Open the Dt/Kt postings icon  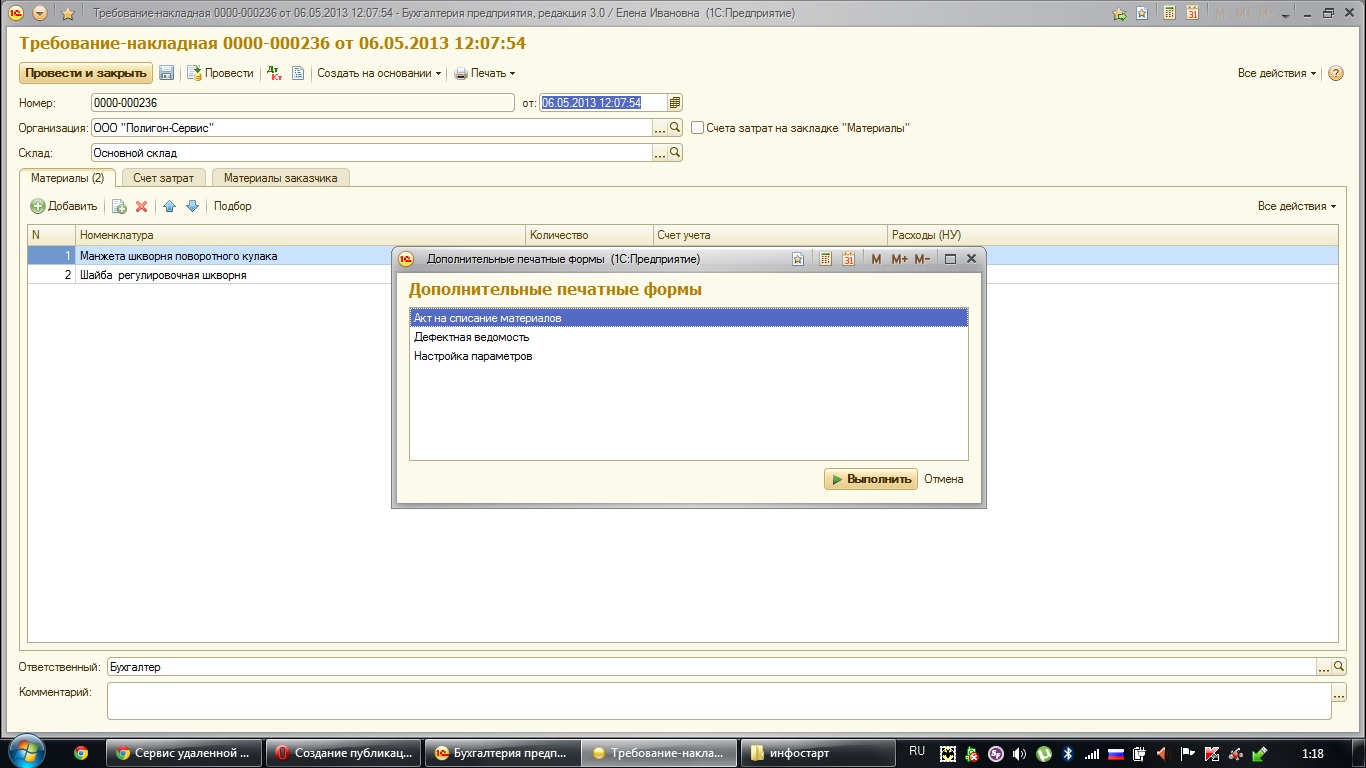click(275, 73)
